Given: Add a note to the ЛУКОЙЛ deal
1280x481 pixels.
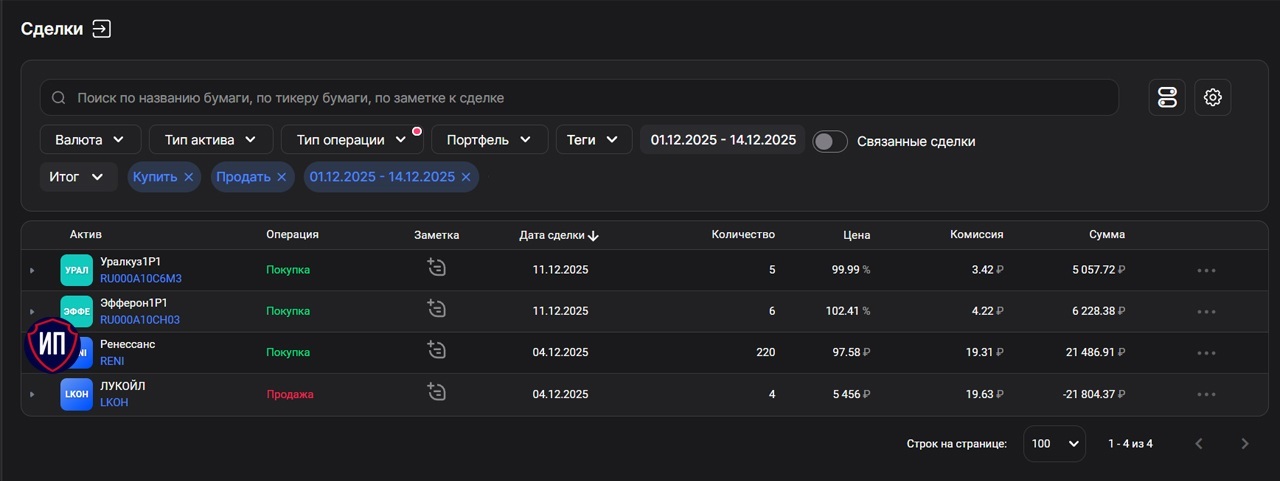Looking at the screenshot, I should (436, 392).
